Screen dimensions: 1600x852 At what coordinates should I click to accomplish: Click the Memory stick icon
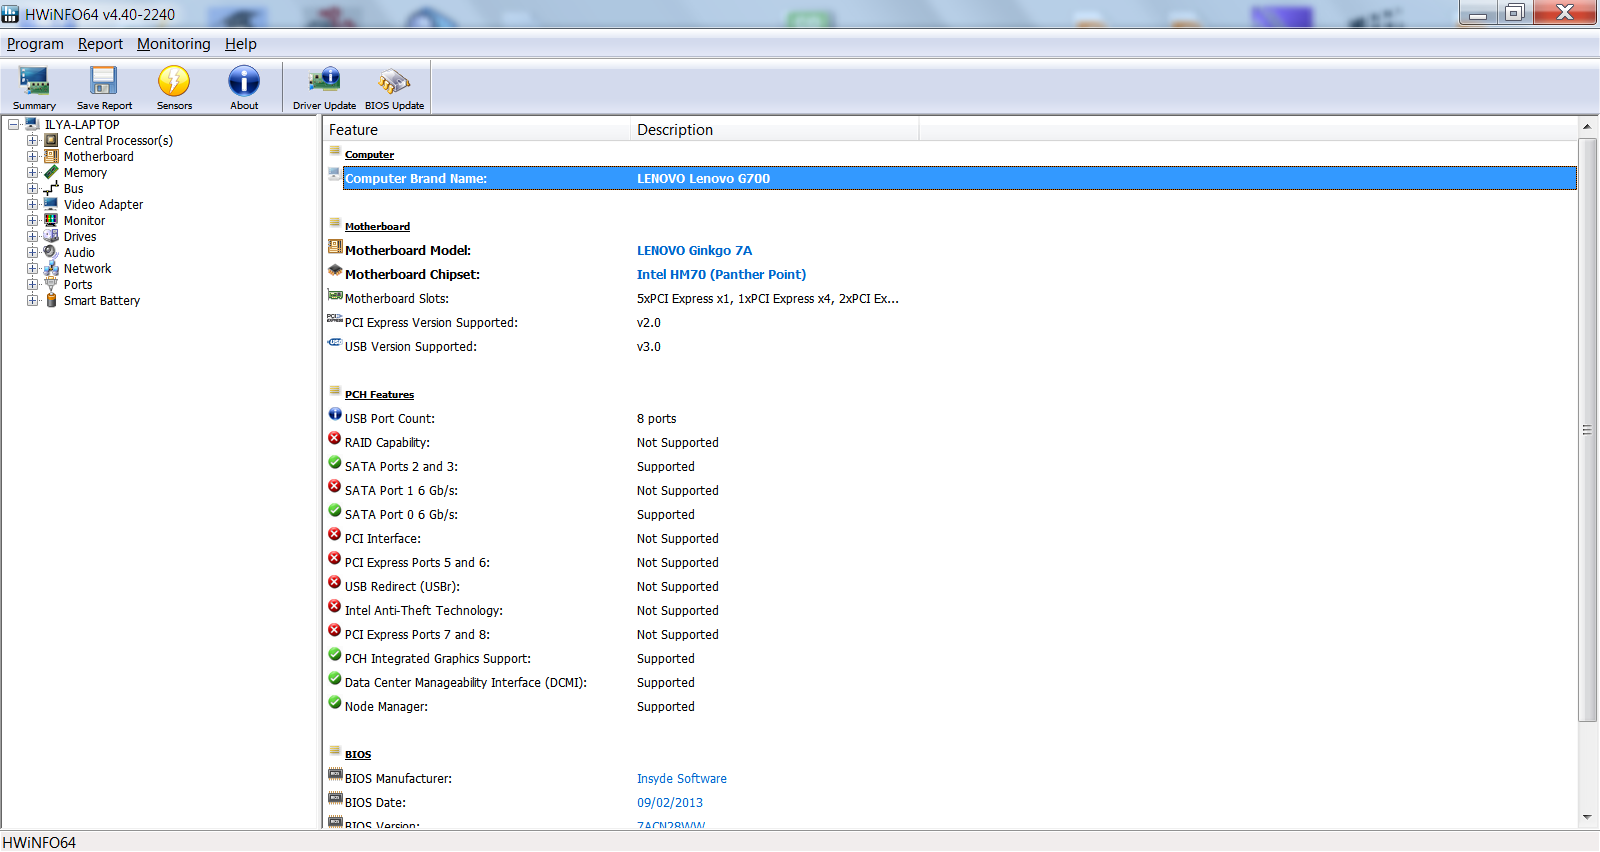point(51,173)
